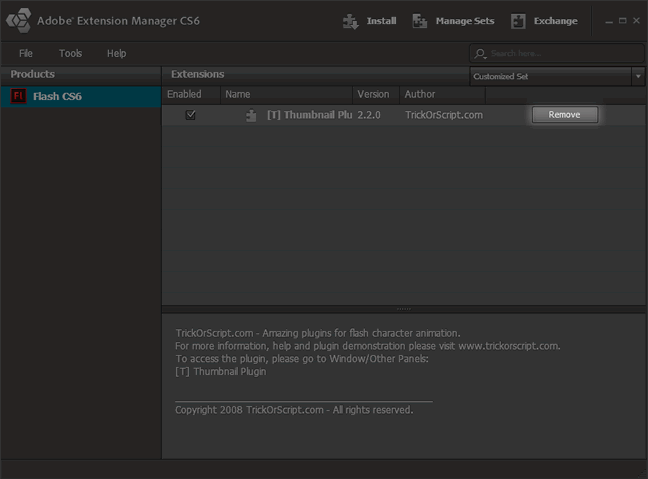Sort by the Version column header
The width and height of the screenshot is (648, 479).
click(376, 94)
